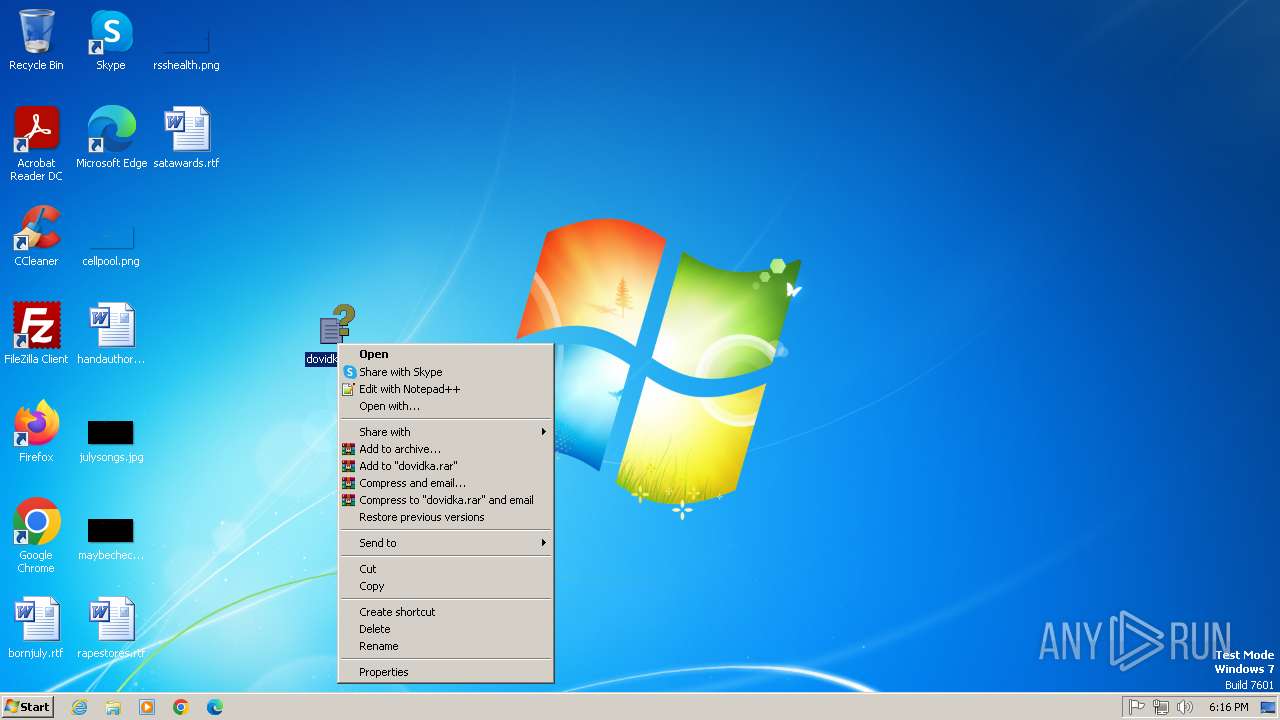Open the network tray icon
The image size is (1280, 720).
tap(1161, 707)
